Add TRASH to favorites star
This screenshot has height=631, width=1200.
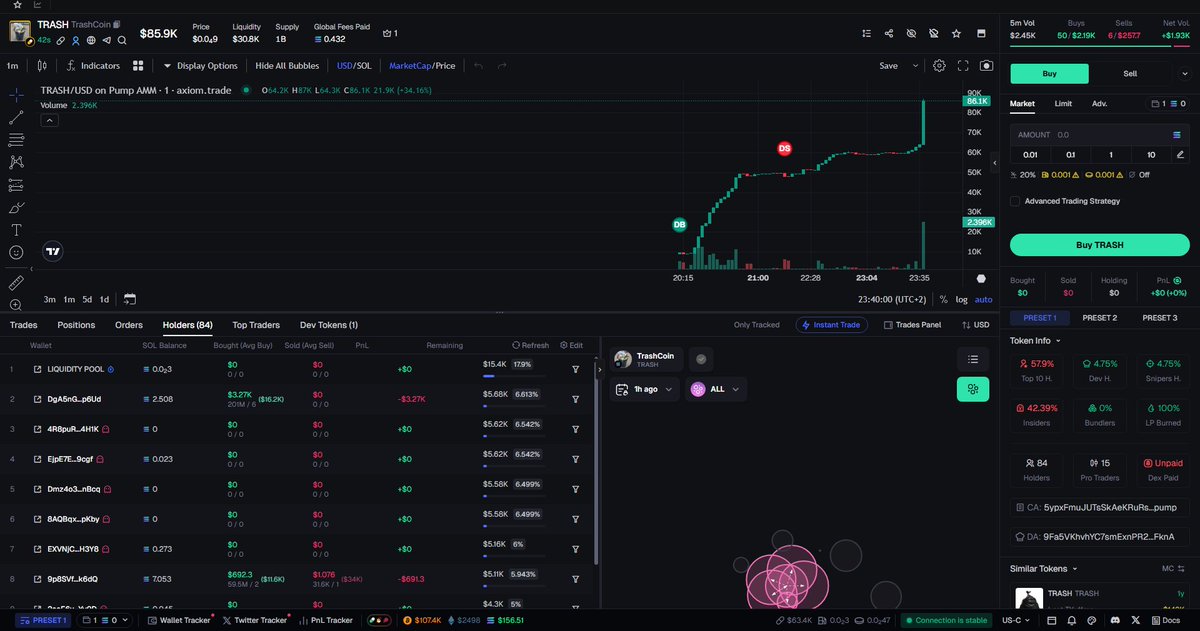click(x=957, y=33)
